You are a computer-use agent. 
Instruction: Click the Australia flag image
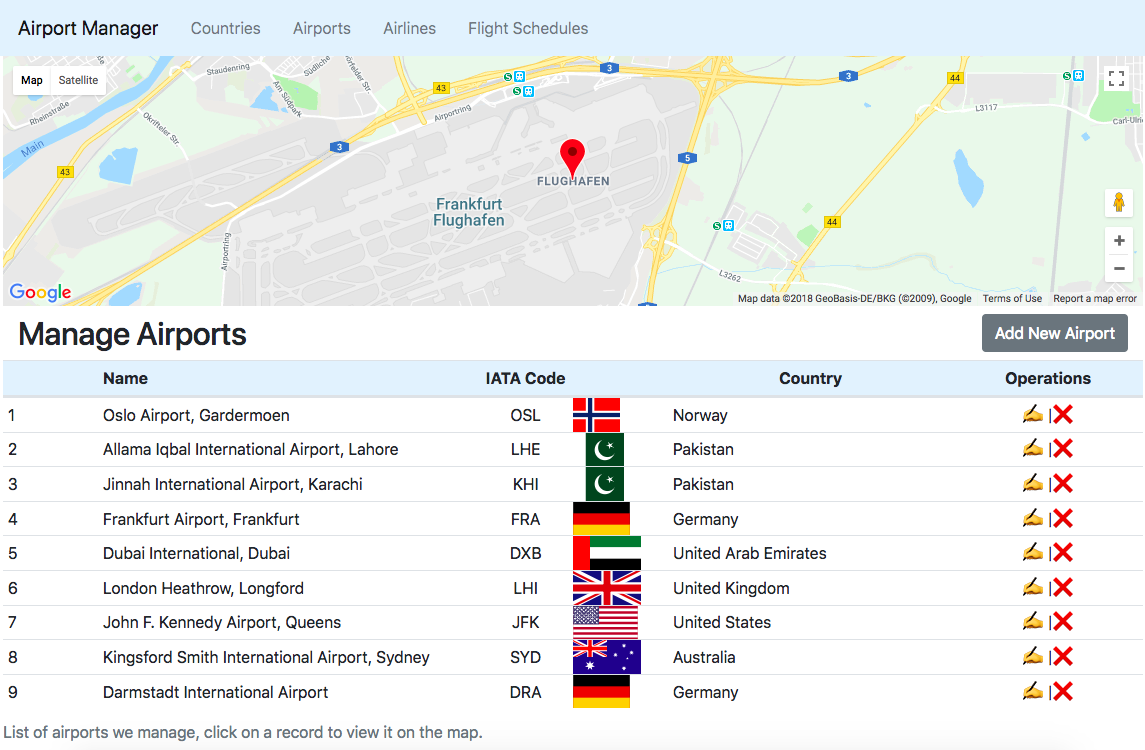click(607, 657)
